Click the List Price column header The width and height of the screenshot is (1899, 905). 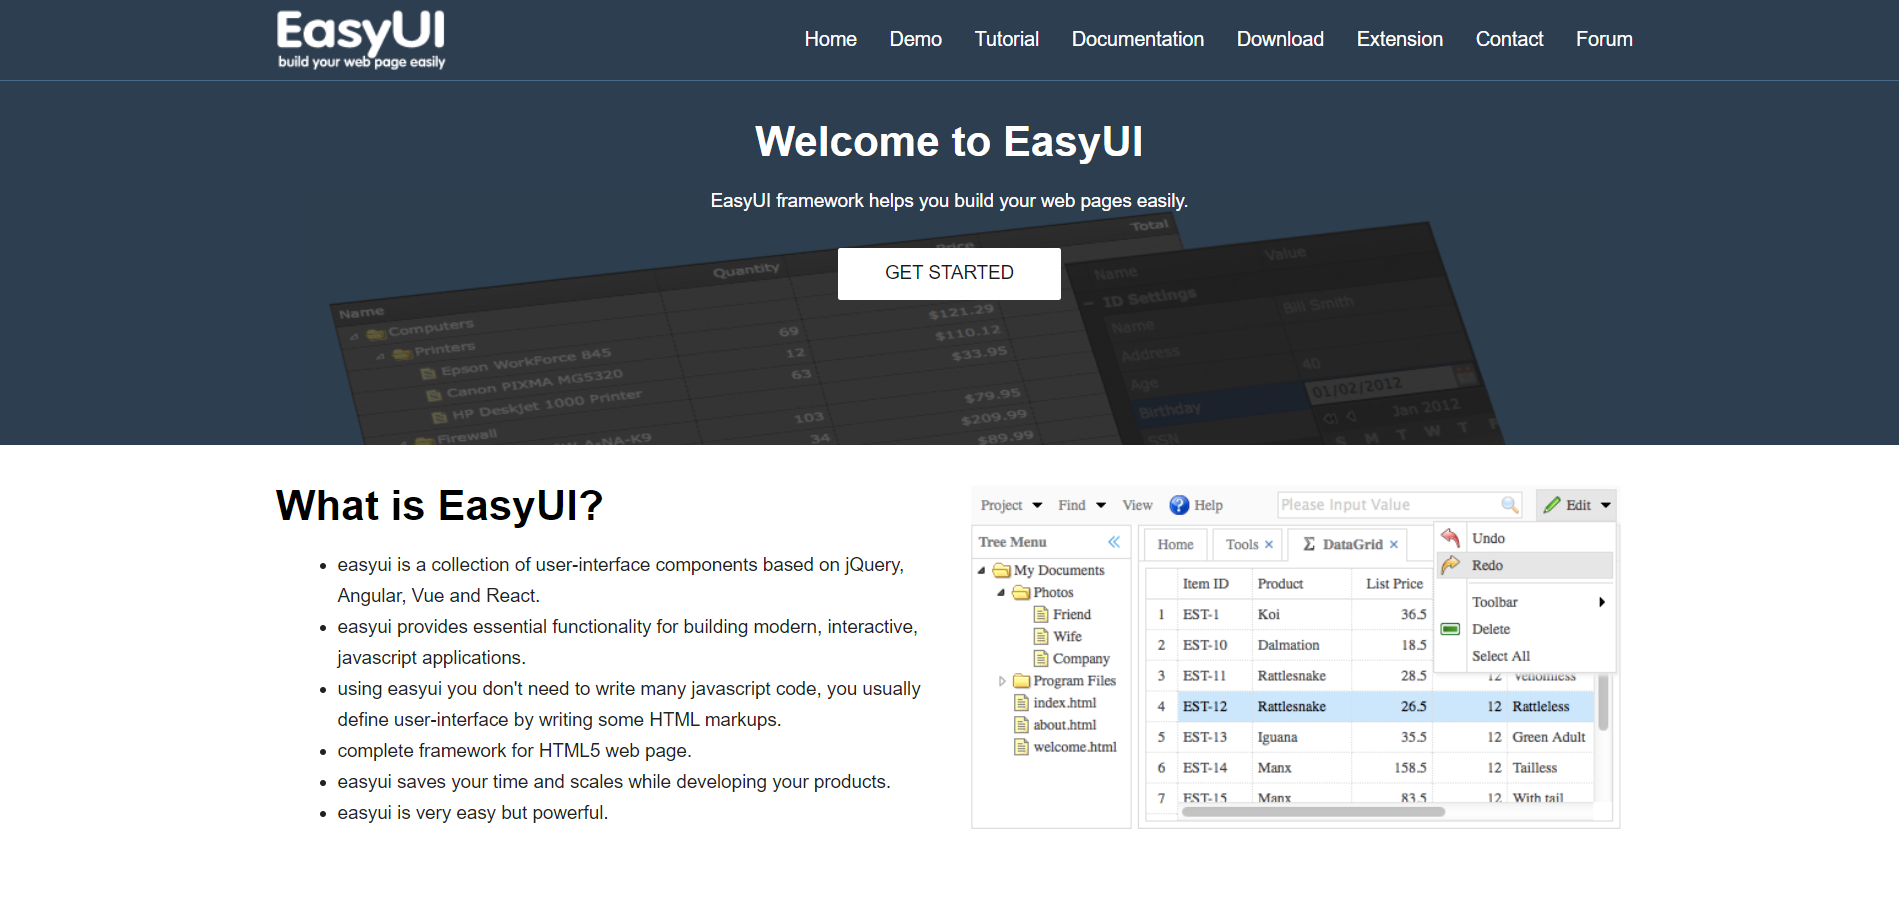[1393, 583]
